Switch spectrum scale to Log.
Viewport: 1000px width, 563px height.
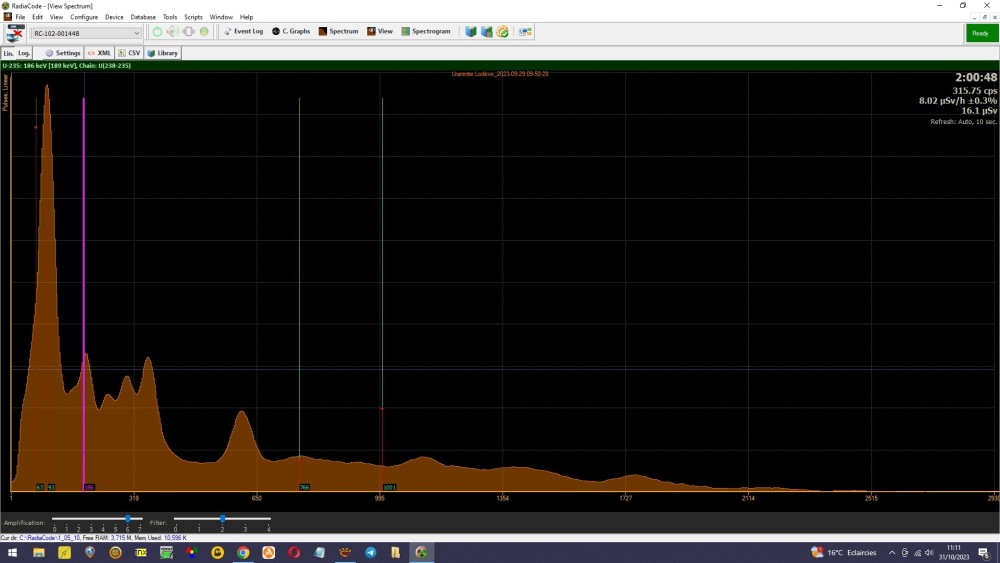click(x=25, y=53)
